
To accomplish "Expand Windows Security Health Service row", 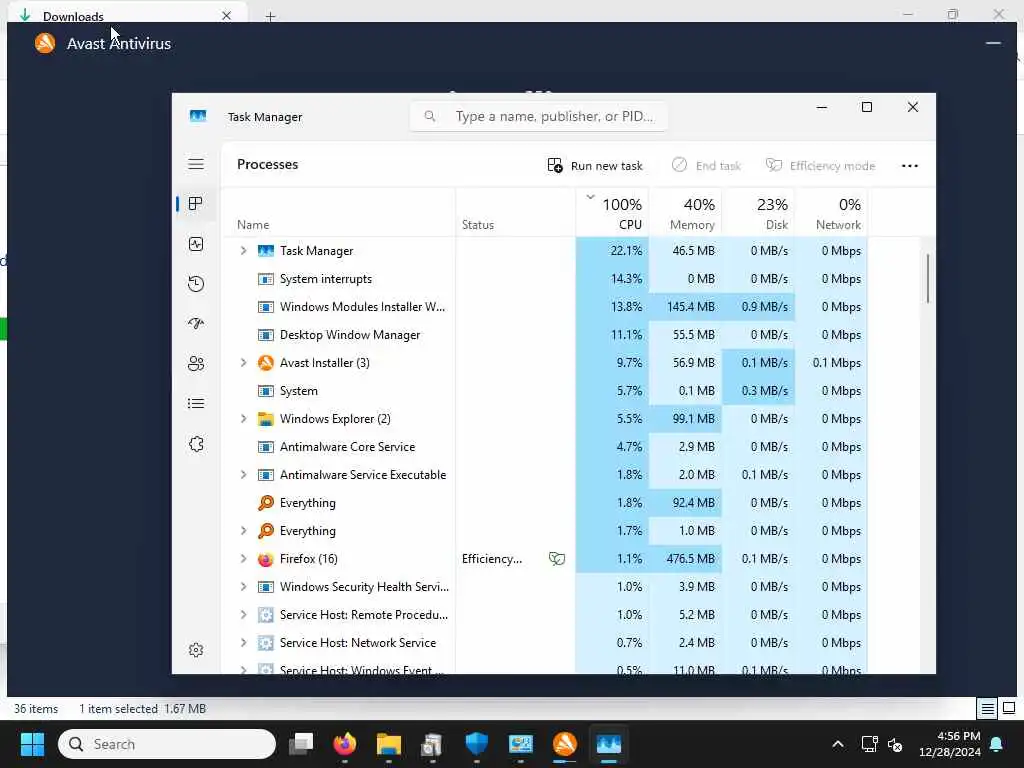I will 244,587.
